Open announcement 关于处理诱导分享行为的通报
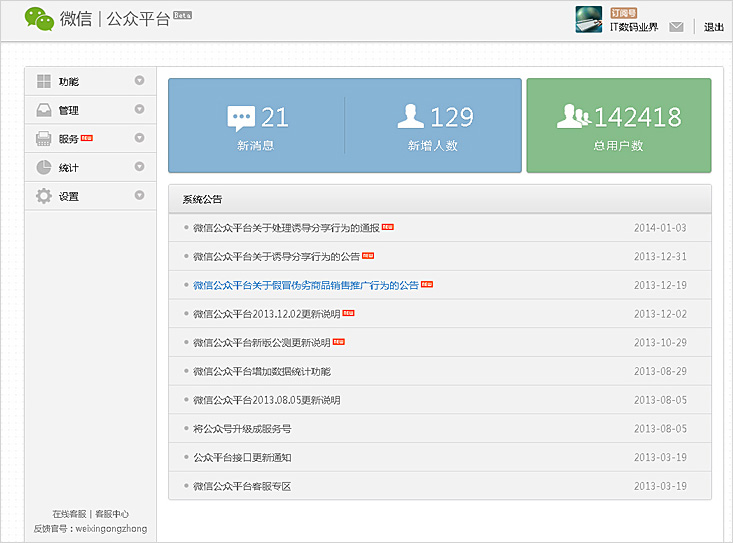The width and height of the screenshot is (733, 543). pyautogui.click(x=286, y=228)
